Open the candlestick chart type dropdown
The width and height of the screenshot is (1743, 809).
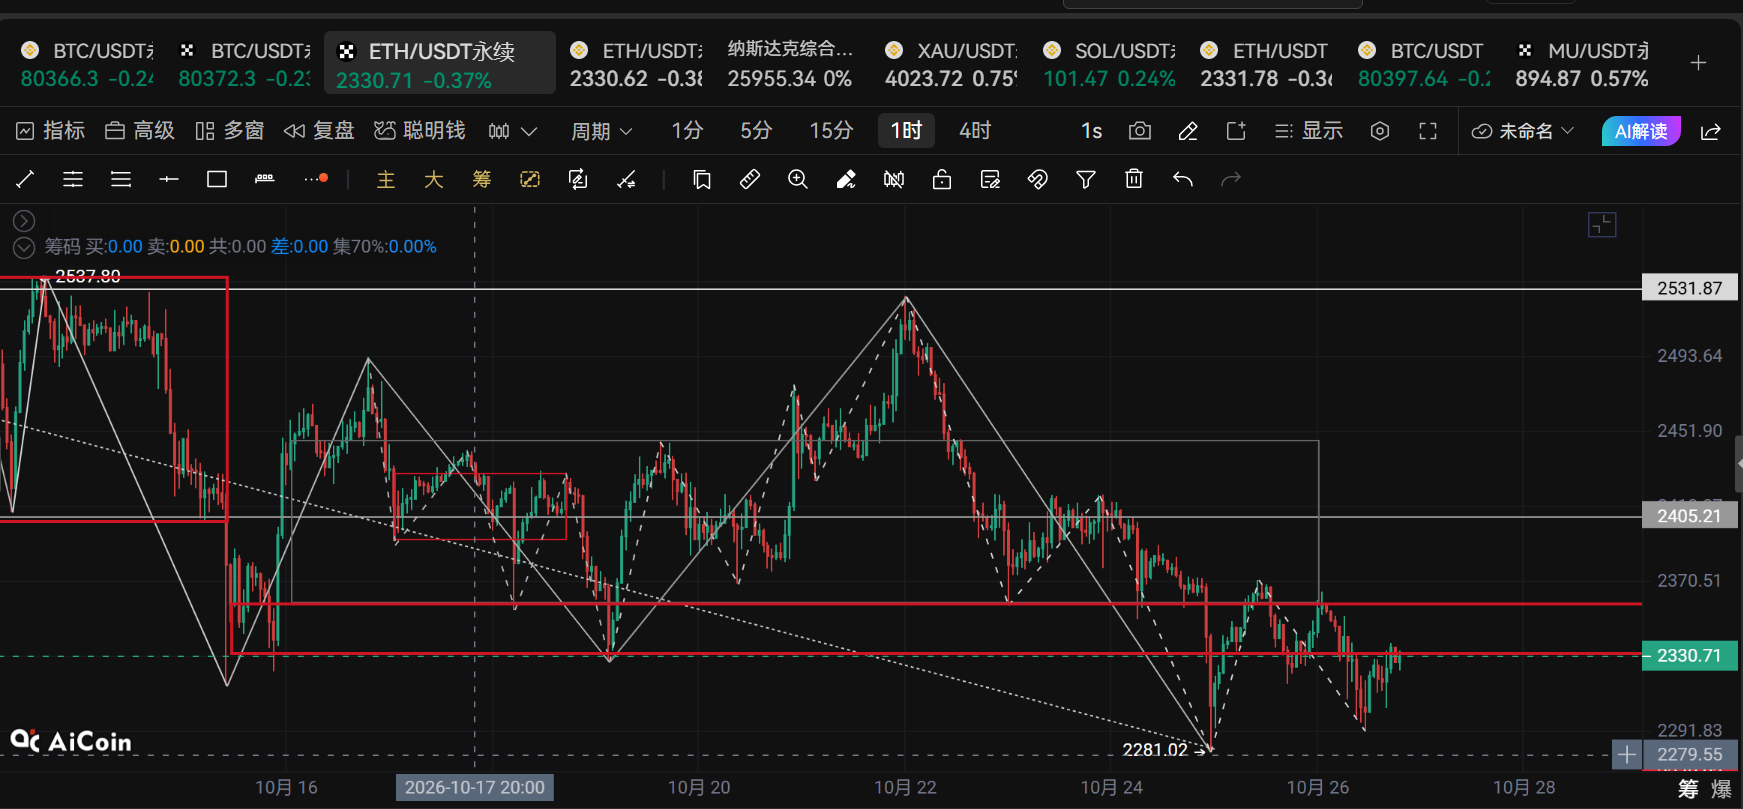pos(513,131)
